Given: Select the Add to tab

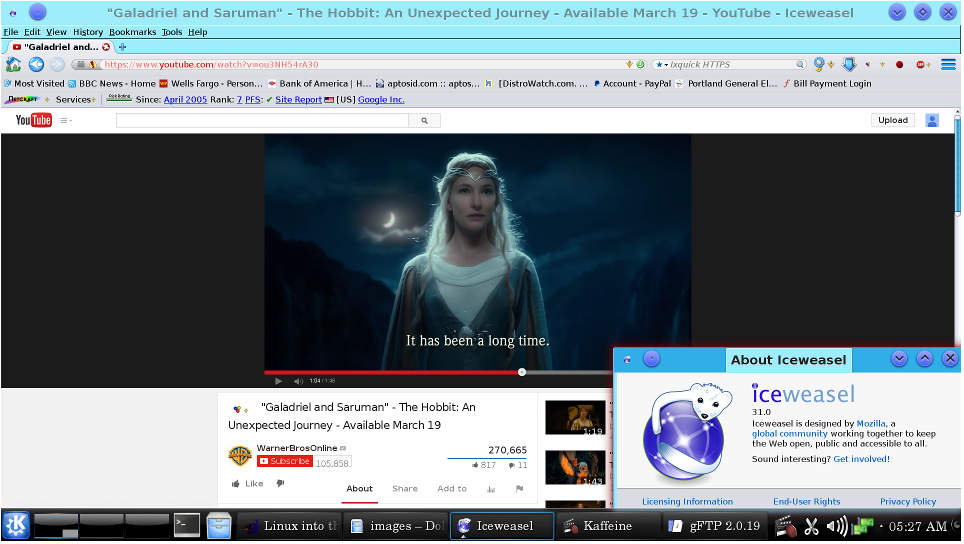Looking at the screenshot, I should click(452, 489).
